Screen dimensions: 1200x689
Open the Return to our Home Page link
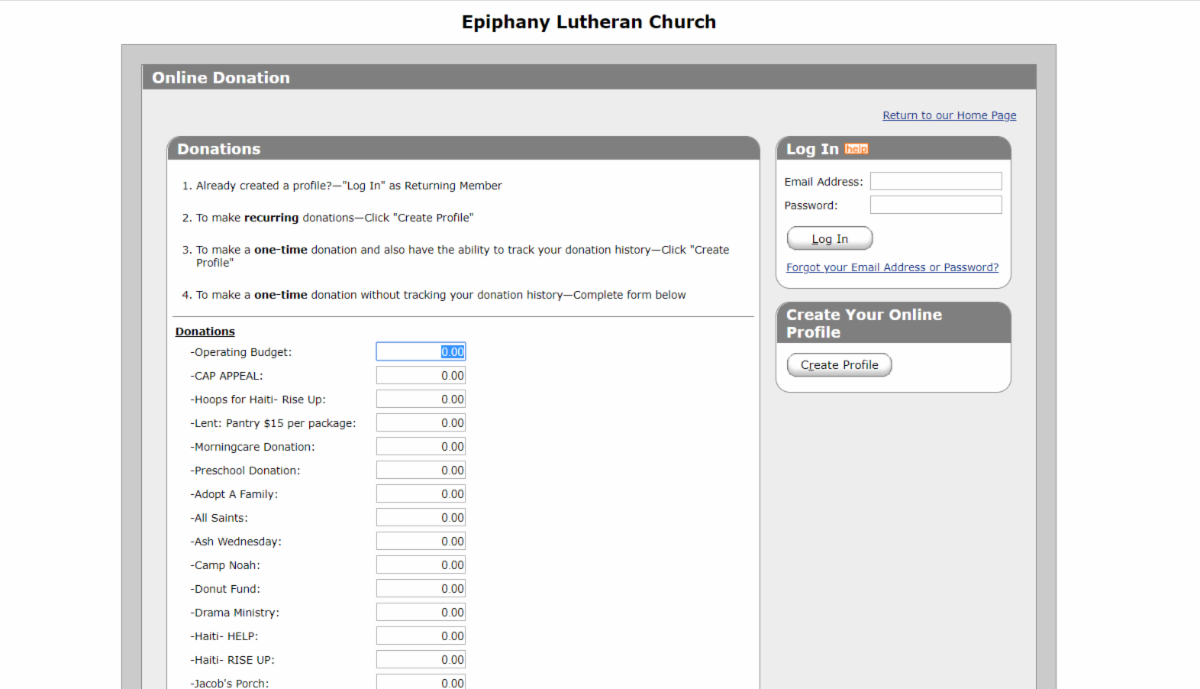point(949,115)
